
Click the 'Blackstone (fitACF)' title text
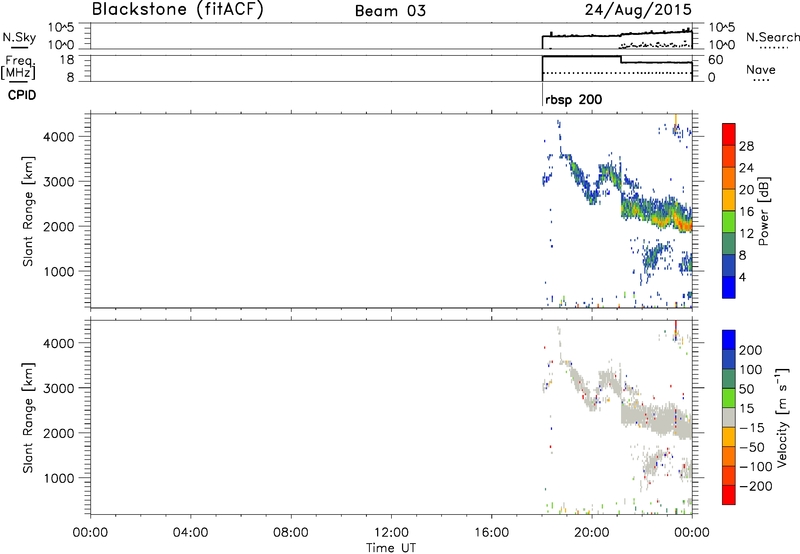pos(177,9)
